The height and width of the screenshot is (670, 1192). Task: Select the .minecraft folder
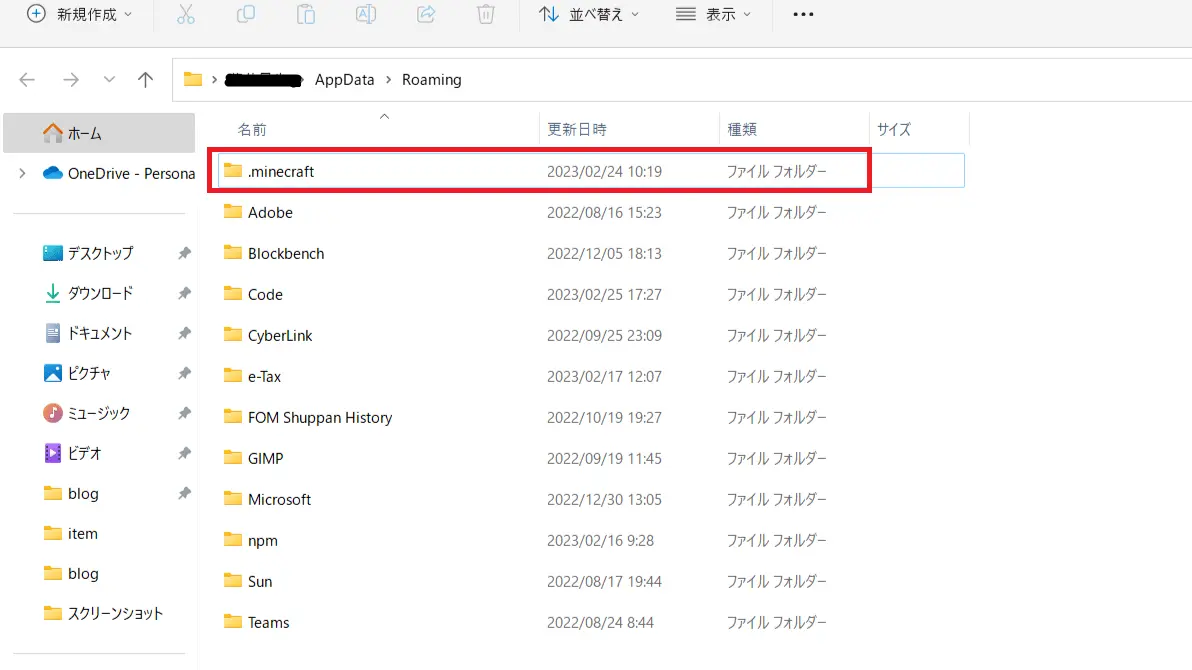281,171
